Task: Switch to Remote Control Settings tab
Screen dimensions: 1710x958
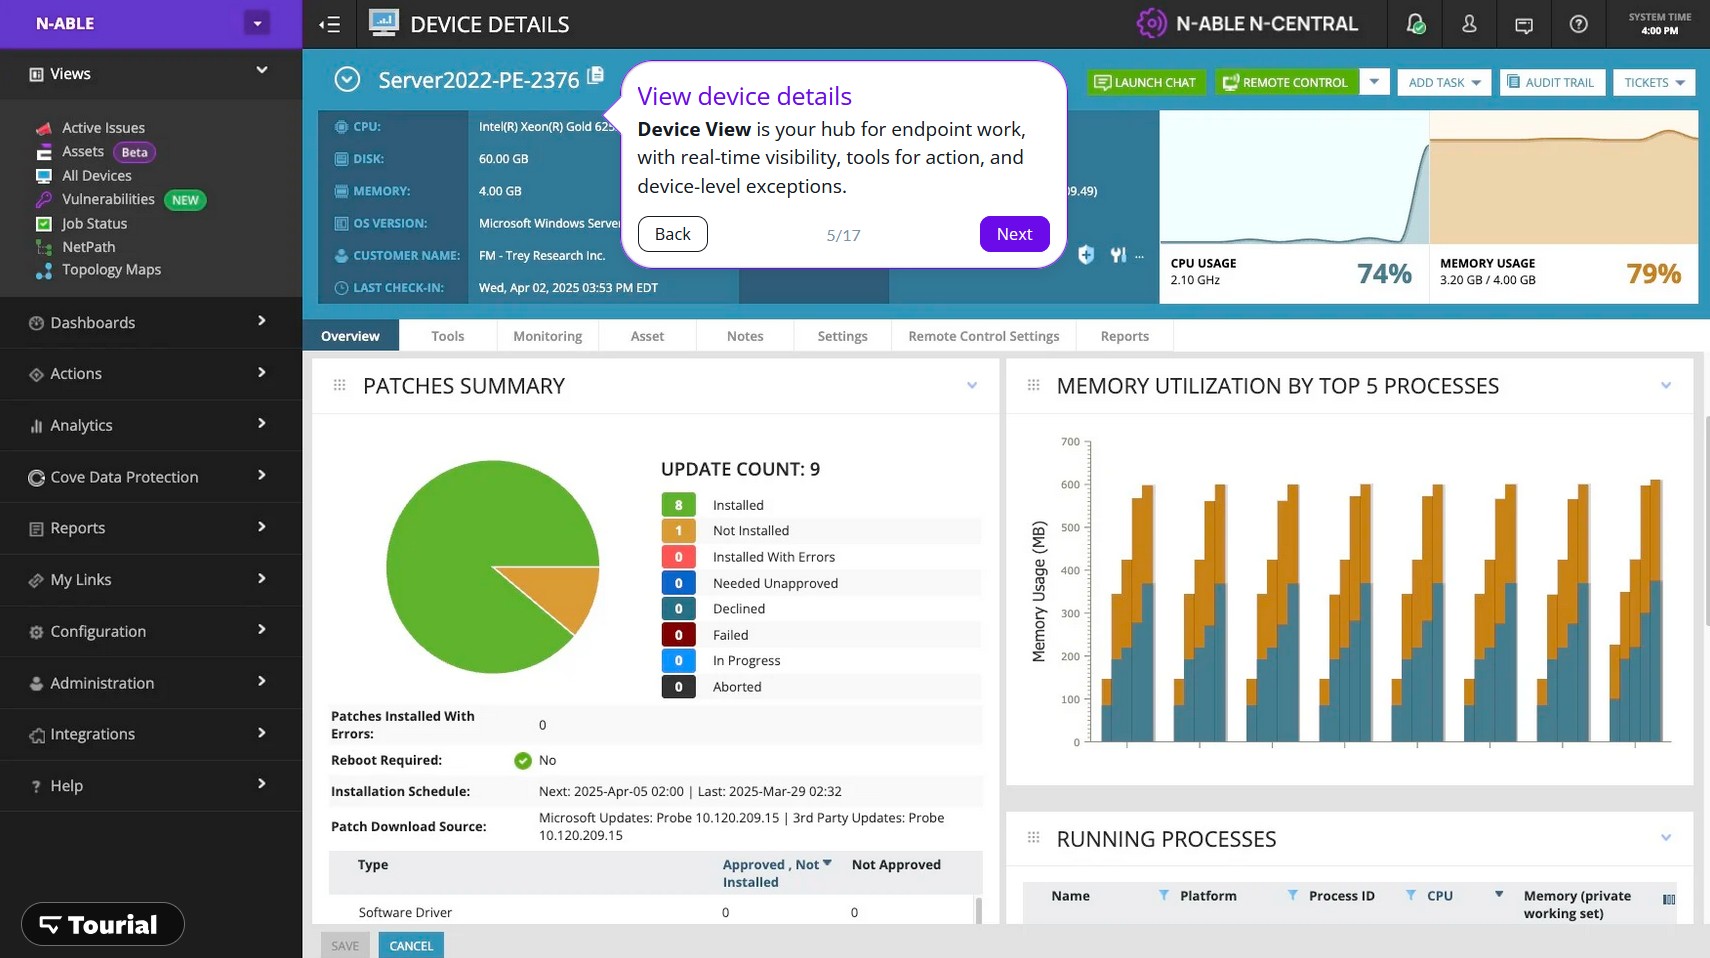Action: point(984,336)
